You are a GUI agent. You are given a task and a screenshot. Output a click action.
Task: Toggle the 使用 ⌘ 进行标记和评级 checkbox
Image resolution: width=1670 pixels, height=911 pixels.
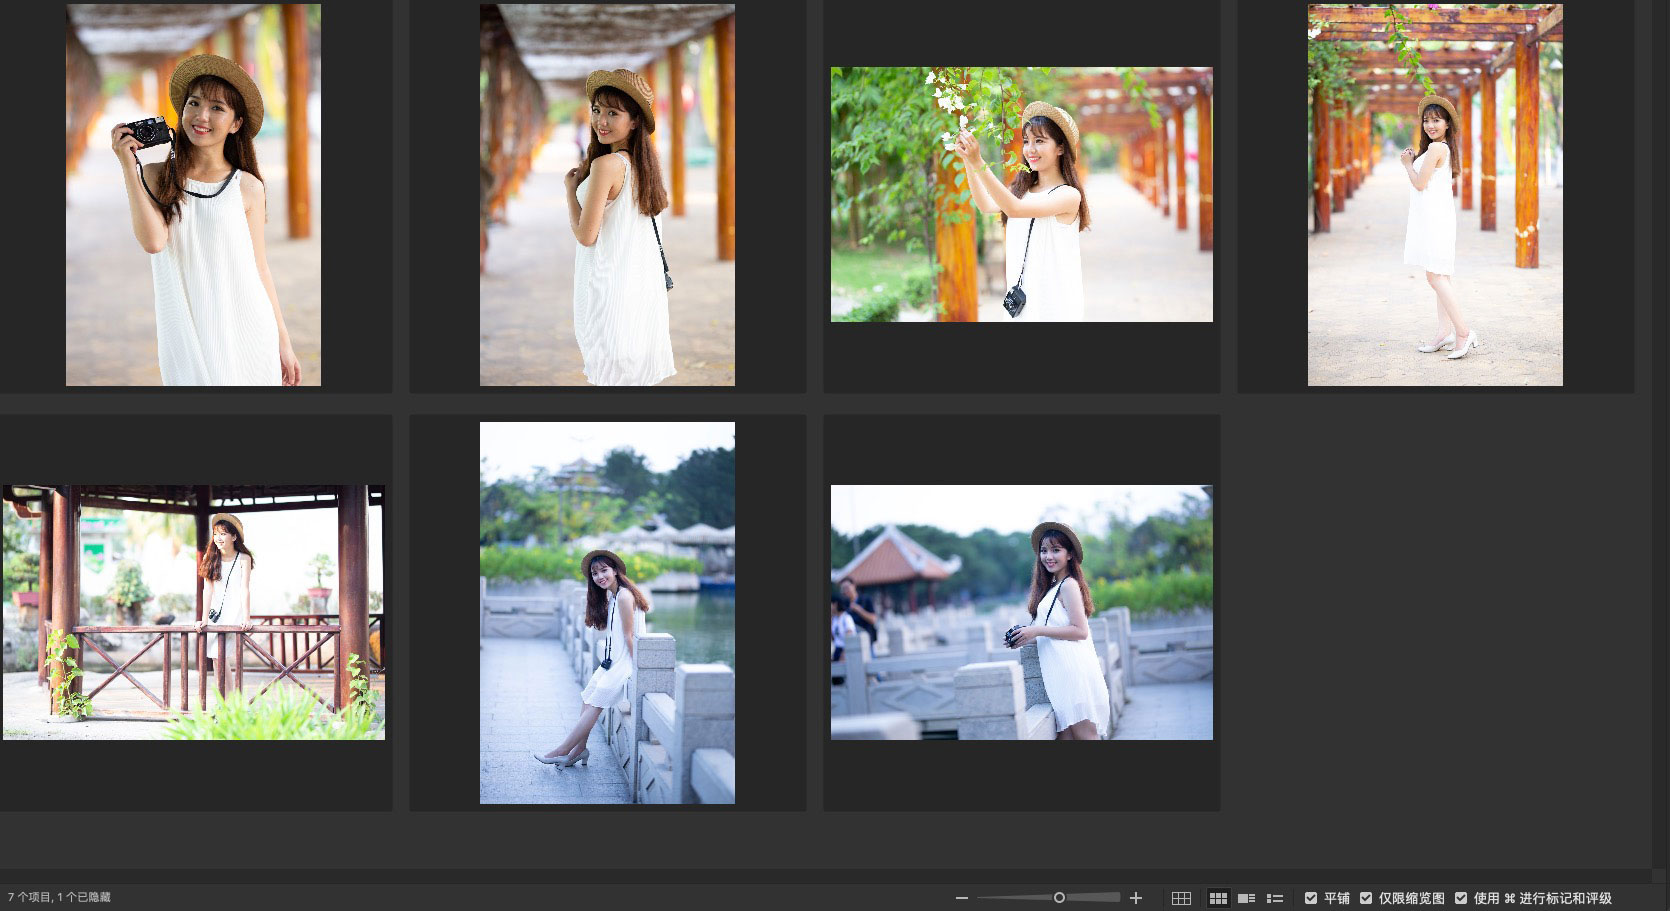click(x=1461, y=898)
